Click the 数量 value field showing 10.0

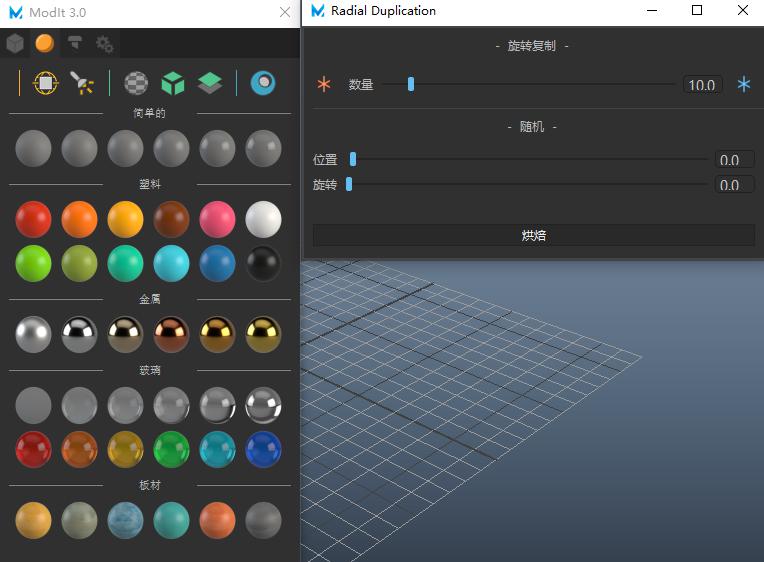(x=702, y=85)
